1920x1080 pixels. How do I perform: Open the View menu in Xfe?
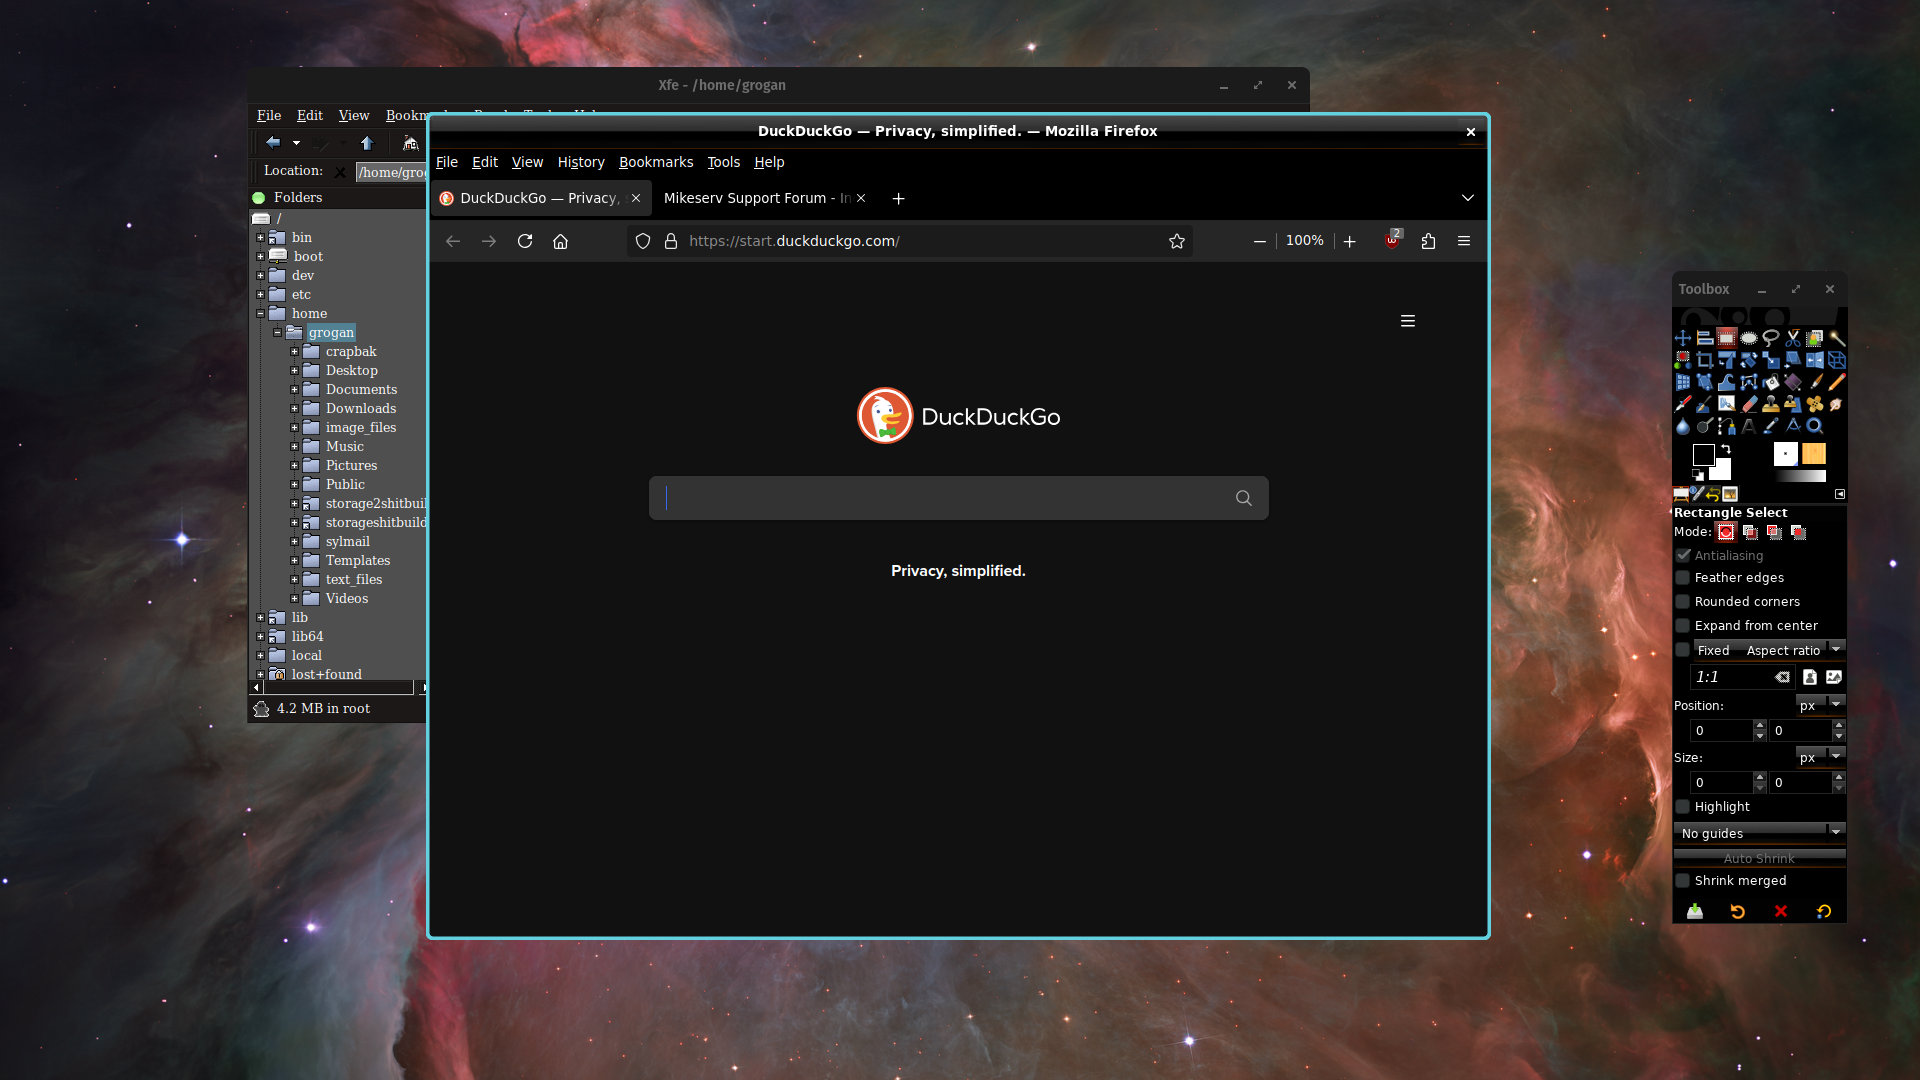354,115
